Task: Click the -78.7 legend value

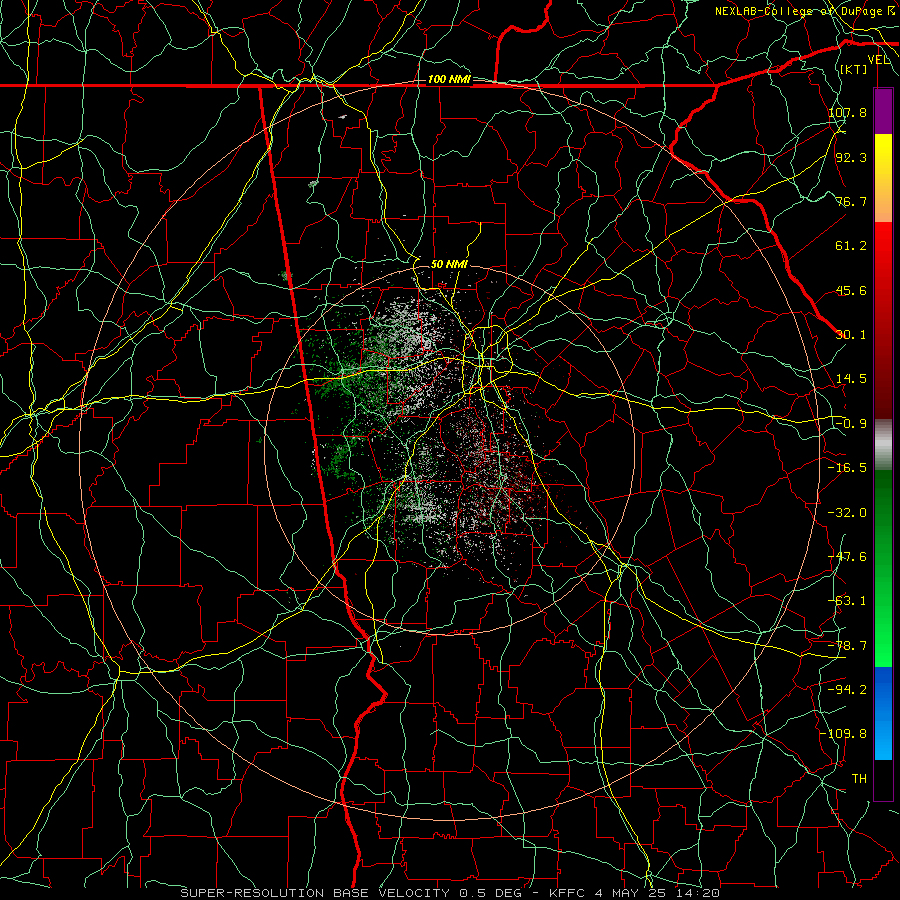Action: (x=847, y=646)
